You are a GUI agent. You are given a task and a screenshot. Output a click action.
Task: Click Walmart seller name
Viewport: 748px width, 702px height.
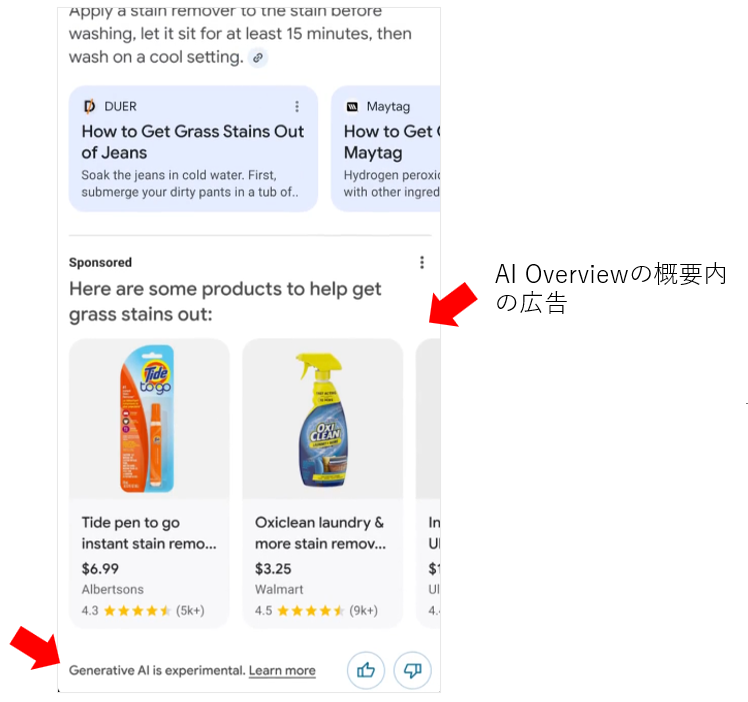point(279,589)
